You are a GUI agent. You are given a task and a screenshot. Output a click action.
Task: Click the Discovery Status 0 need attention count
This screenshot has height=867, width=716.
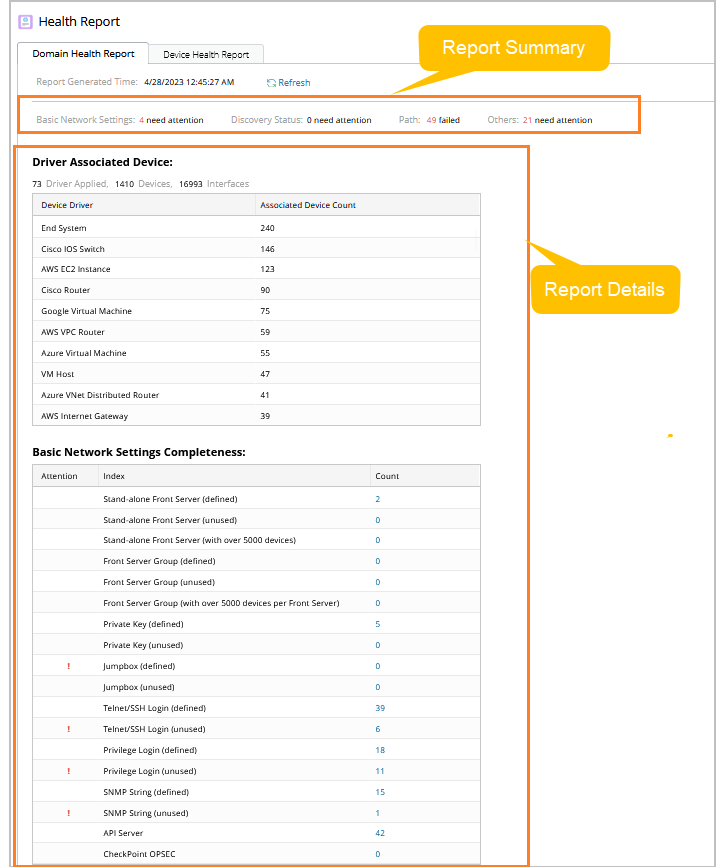(x=309, y=120)
